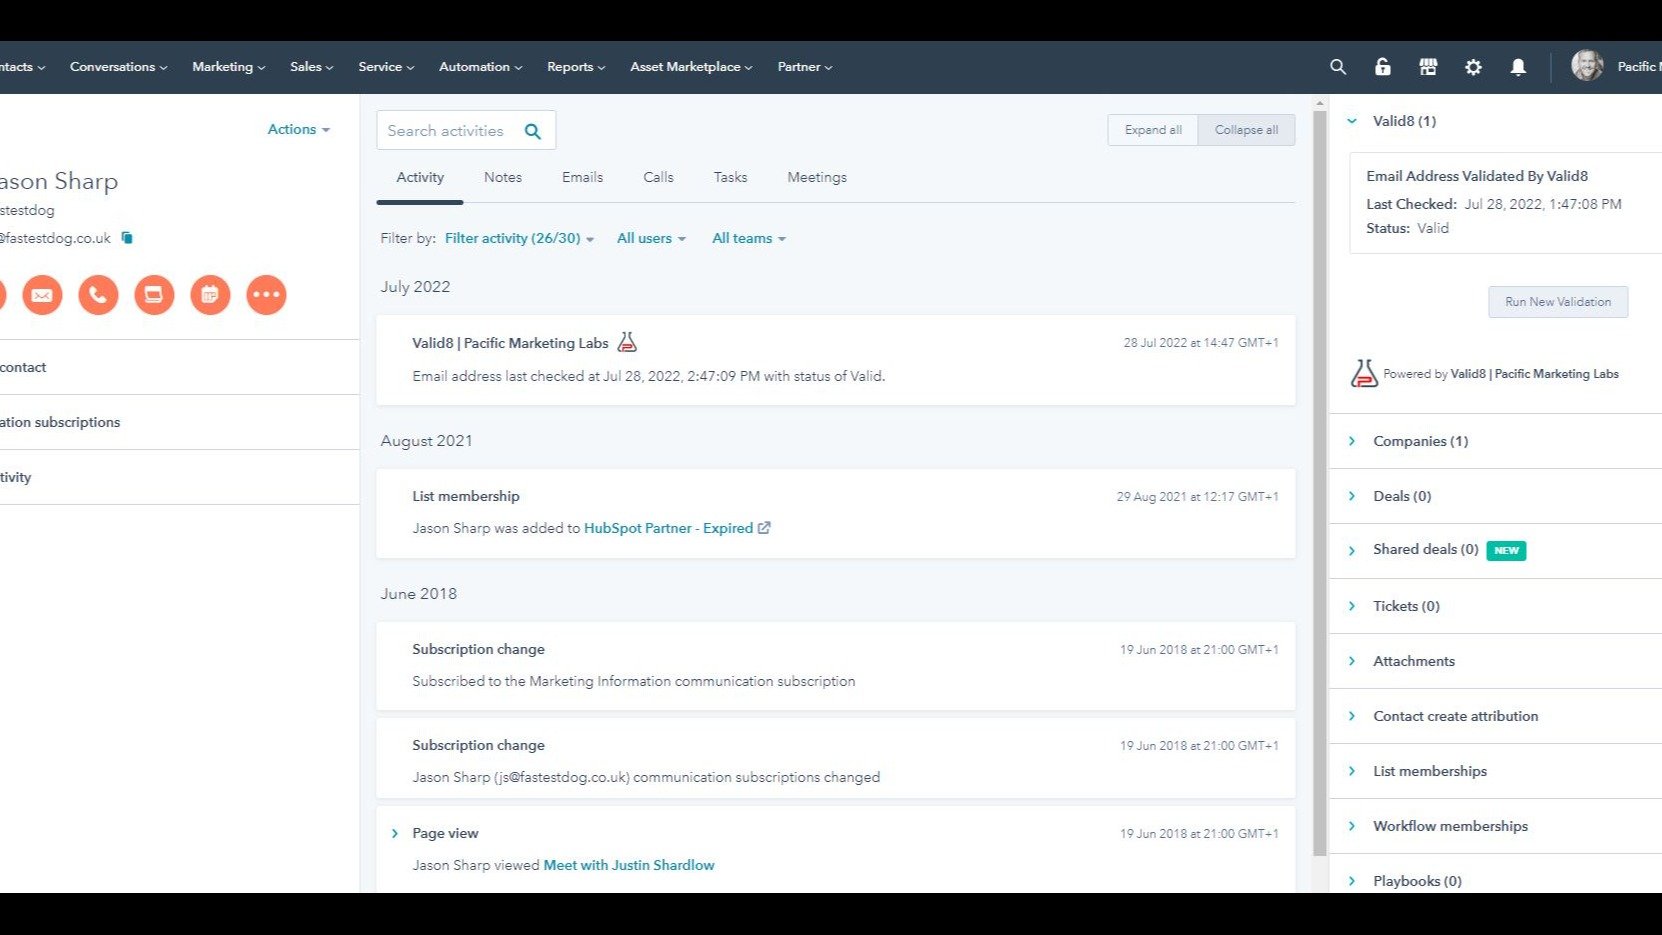Expand the Page view activity entry

(x=395, y=833)
